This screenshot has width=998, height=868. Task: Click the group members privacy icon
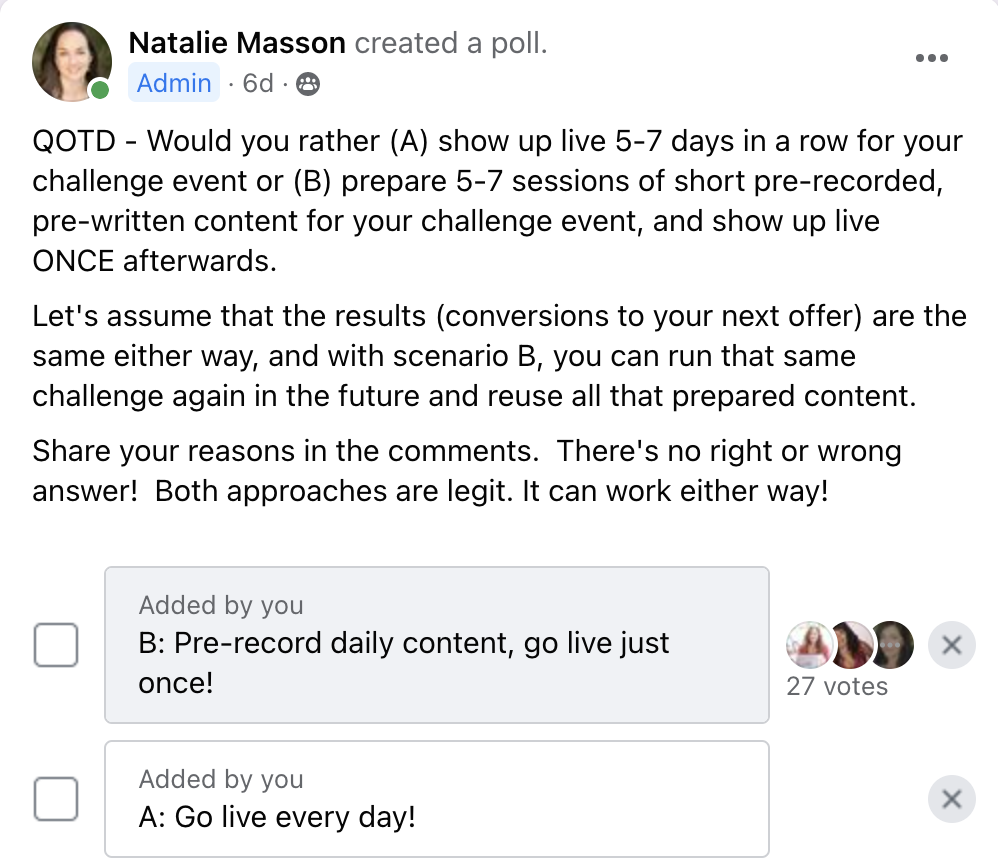point(308,84)
